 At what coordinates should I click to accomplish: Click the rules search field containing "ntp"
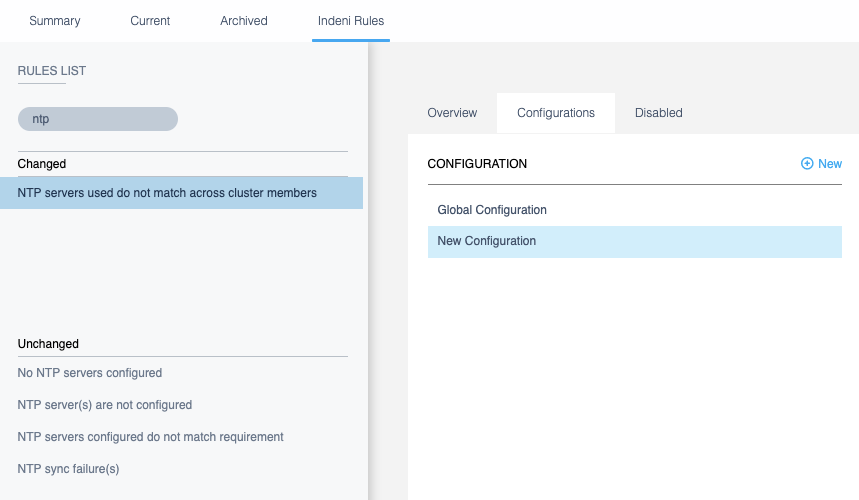pyautogui.click(x=98, y=119)
